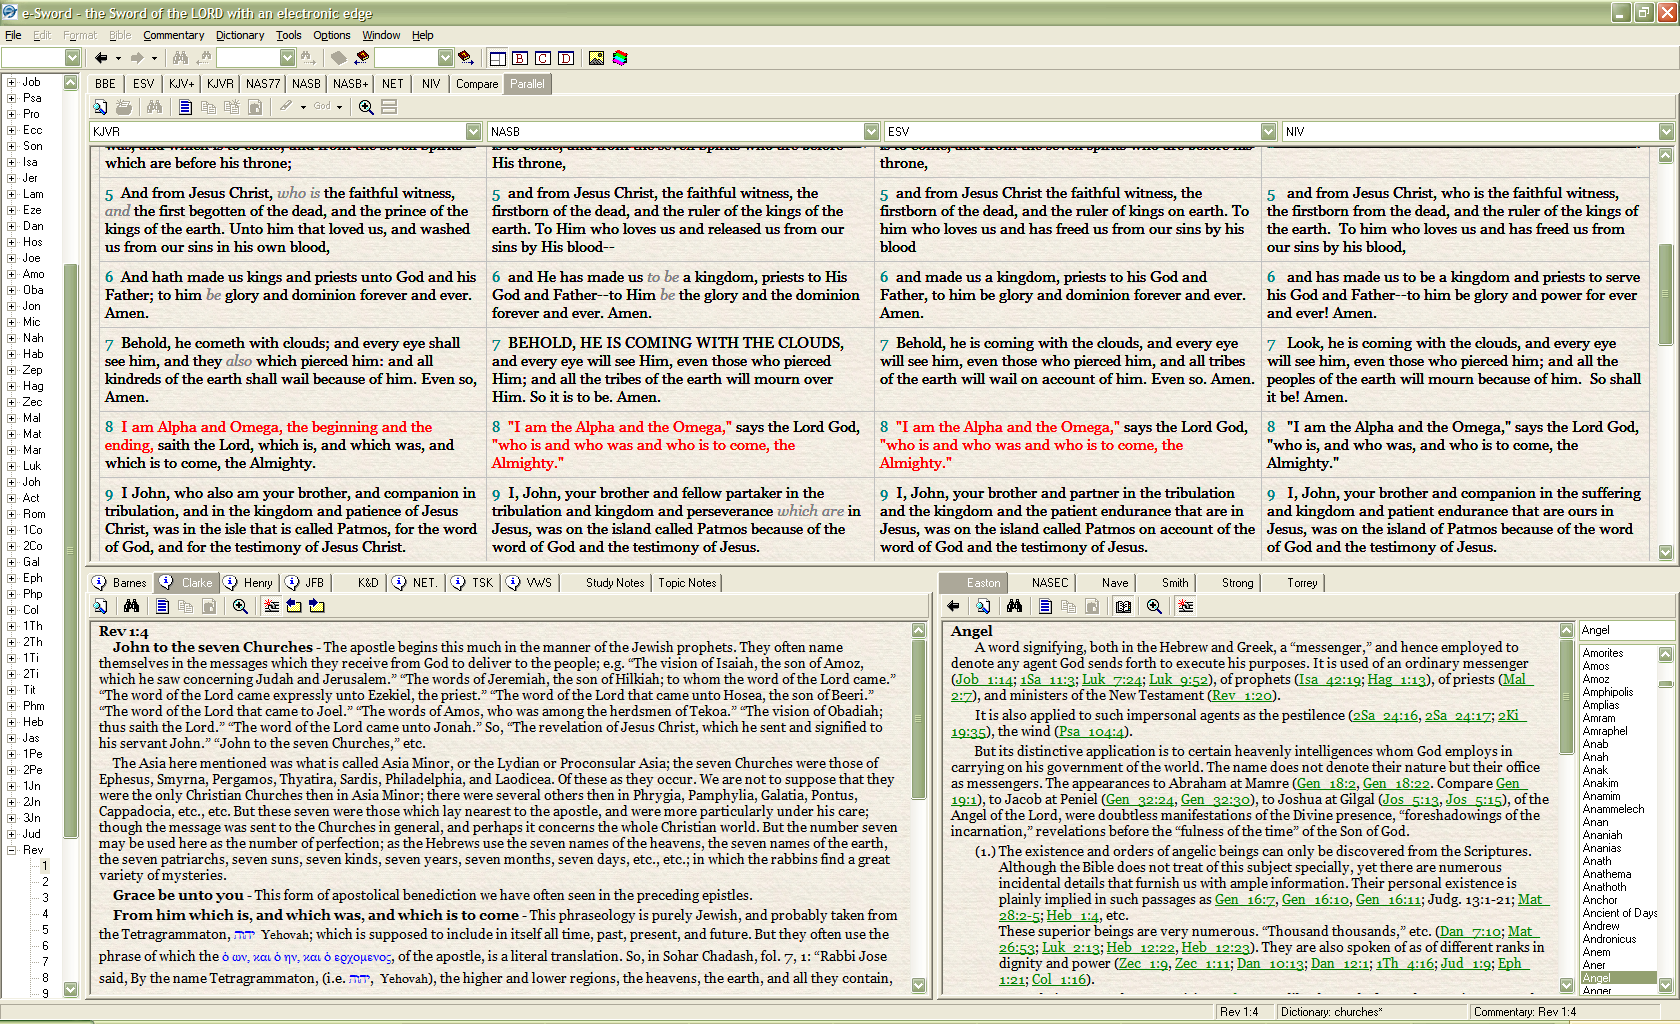This screenshot has height=1024, width=1680.
Task: Open the NIV translation dropdown
Action: [1666, 131]
